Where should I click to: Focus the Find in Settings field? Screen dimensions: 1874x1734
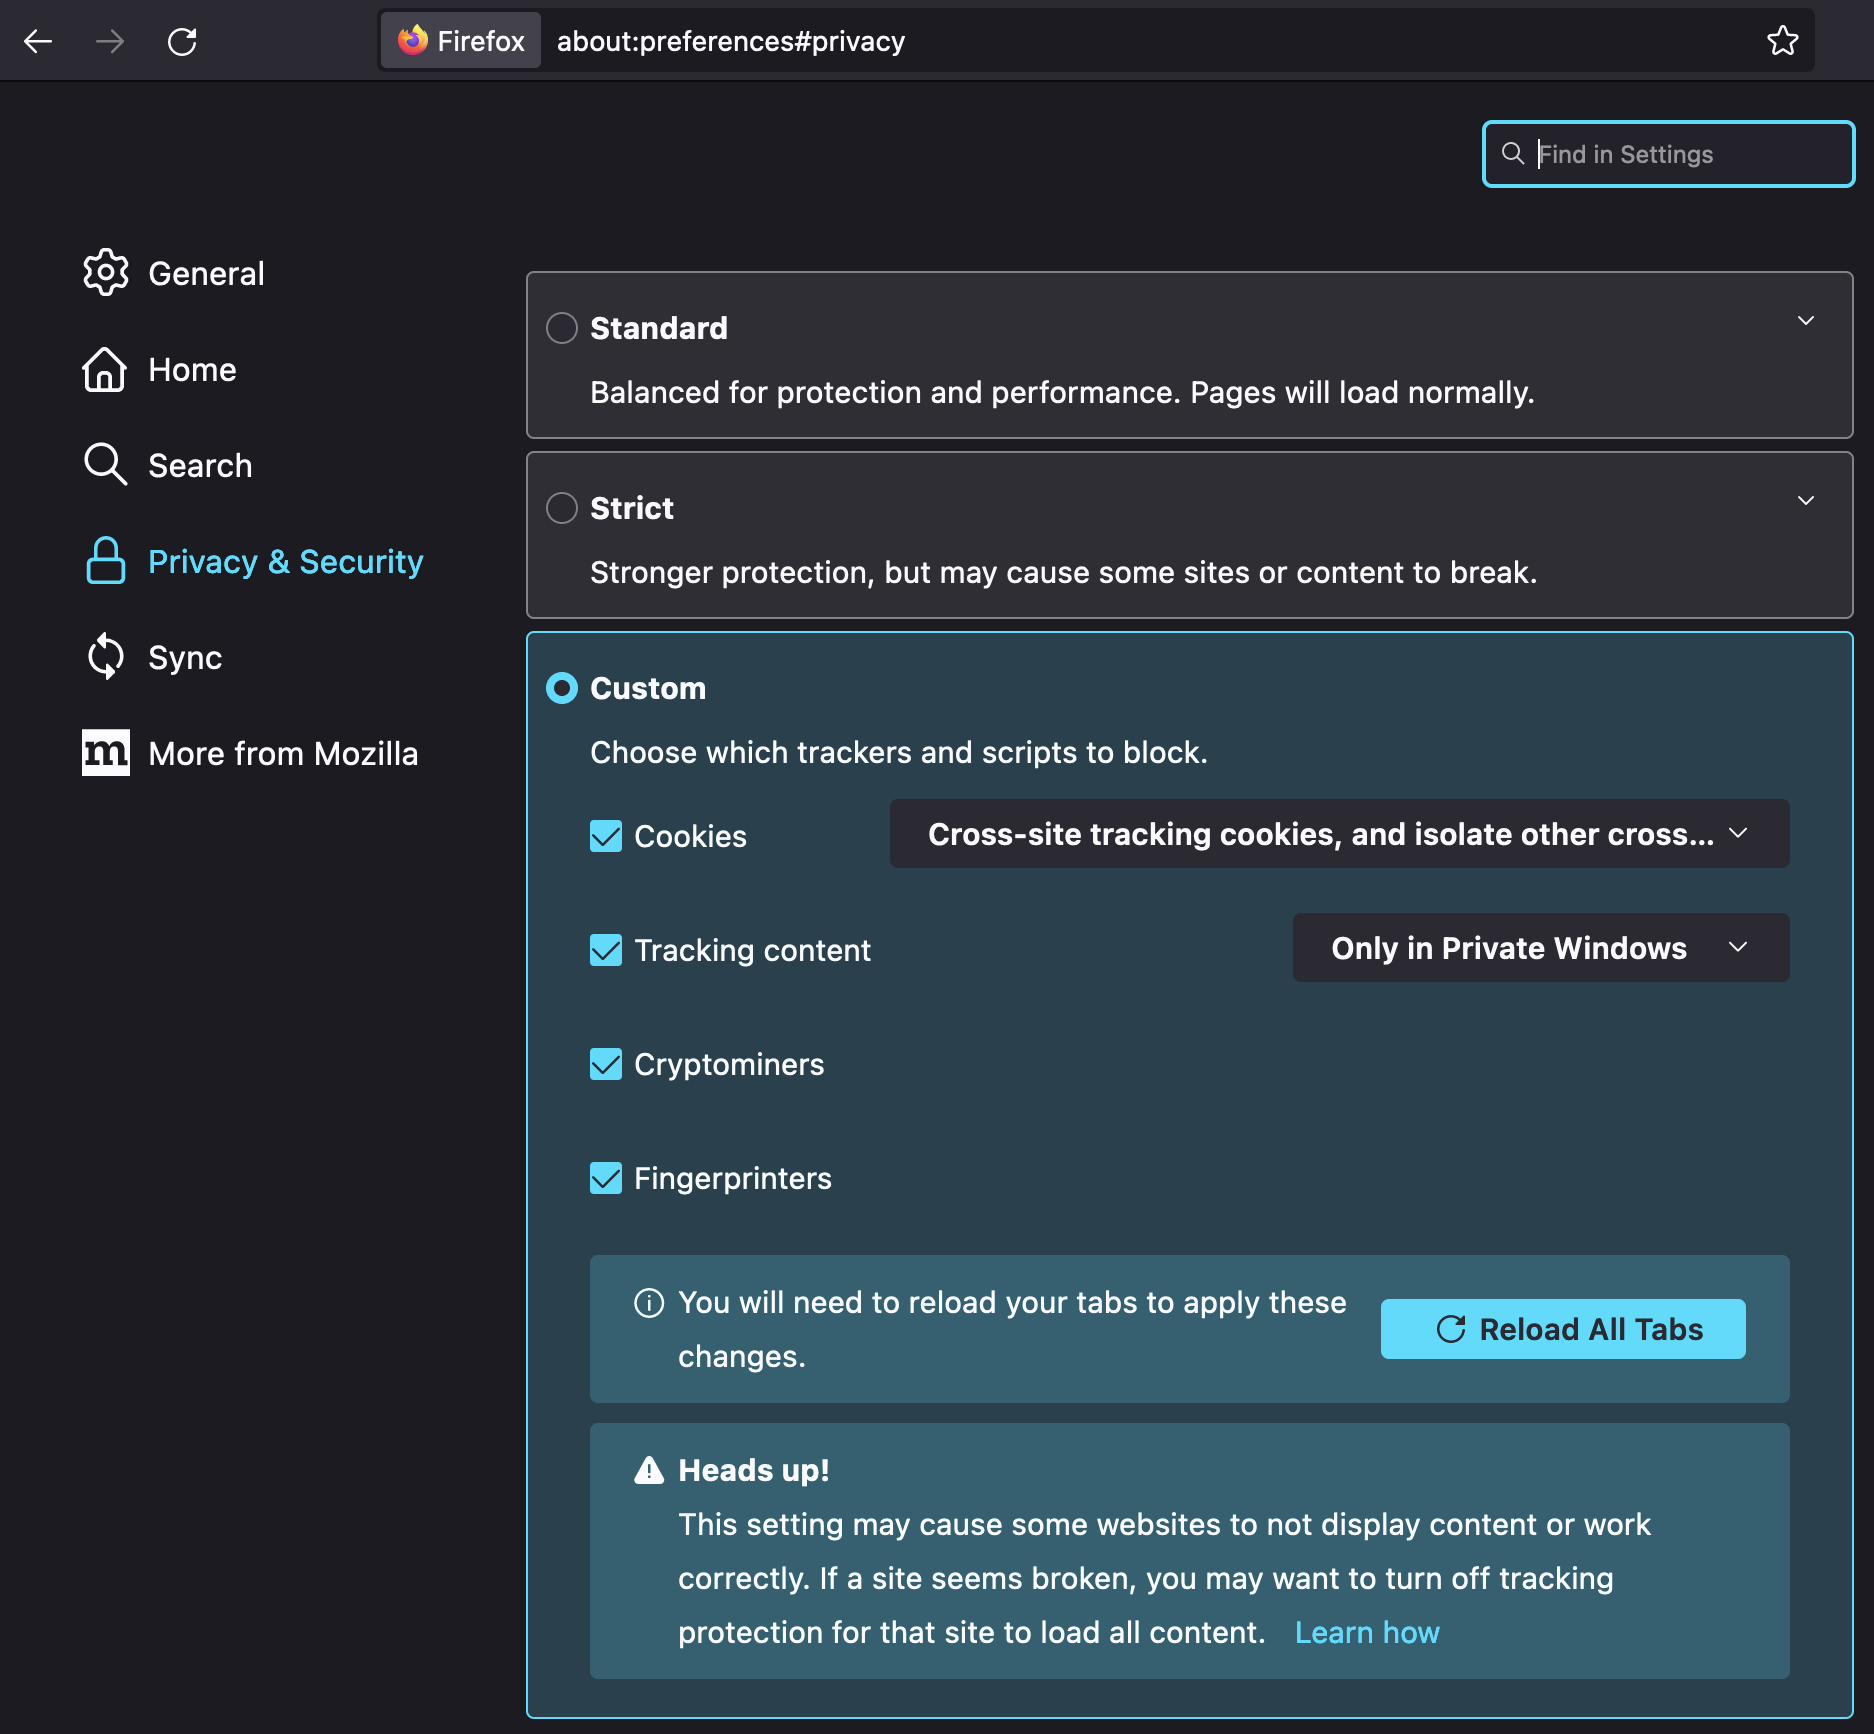1668,154
